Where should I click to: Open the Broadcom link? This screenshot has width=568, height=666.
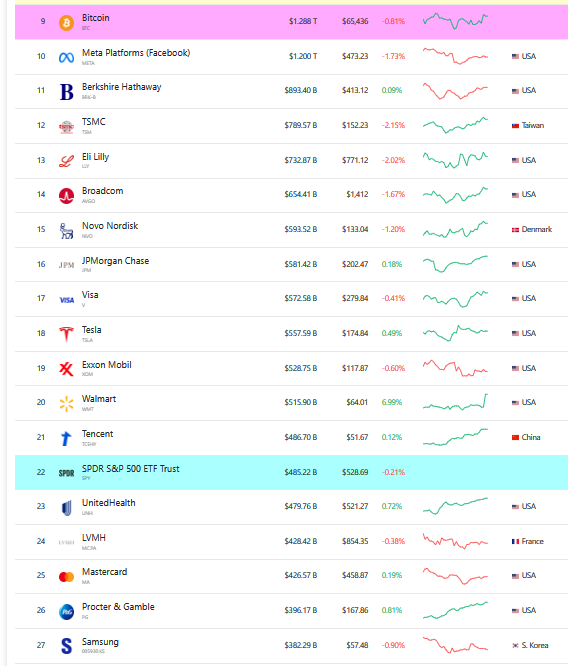(x=102, y=191)
